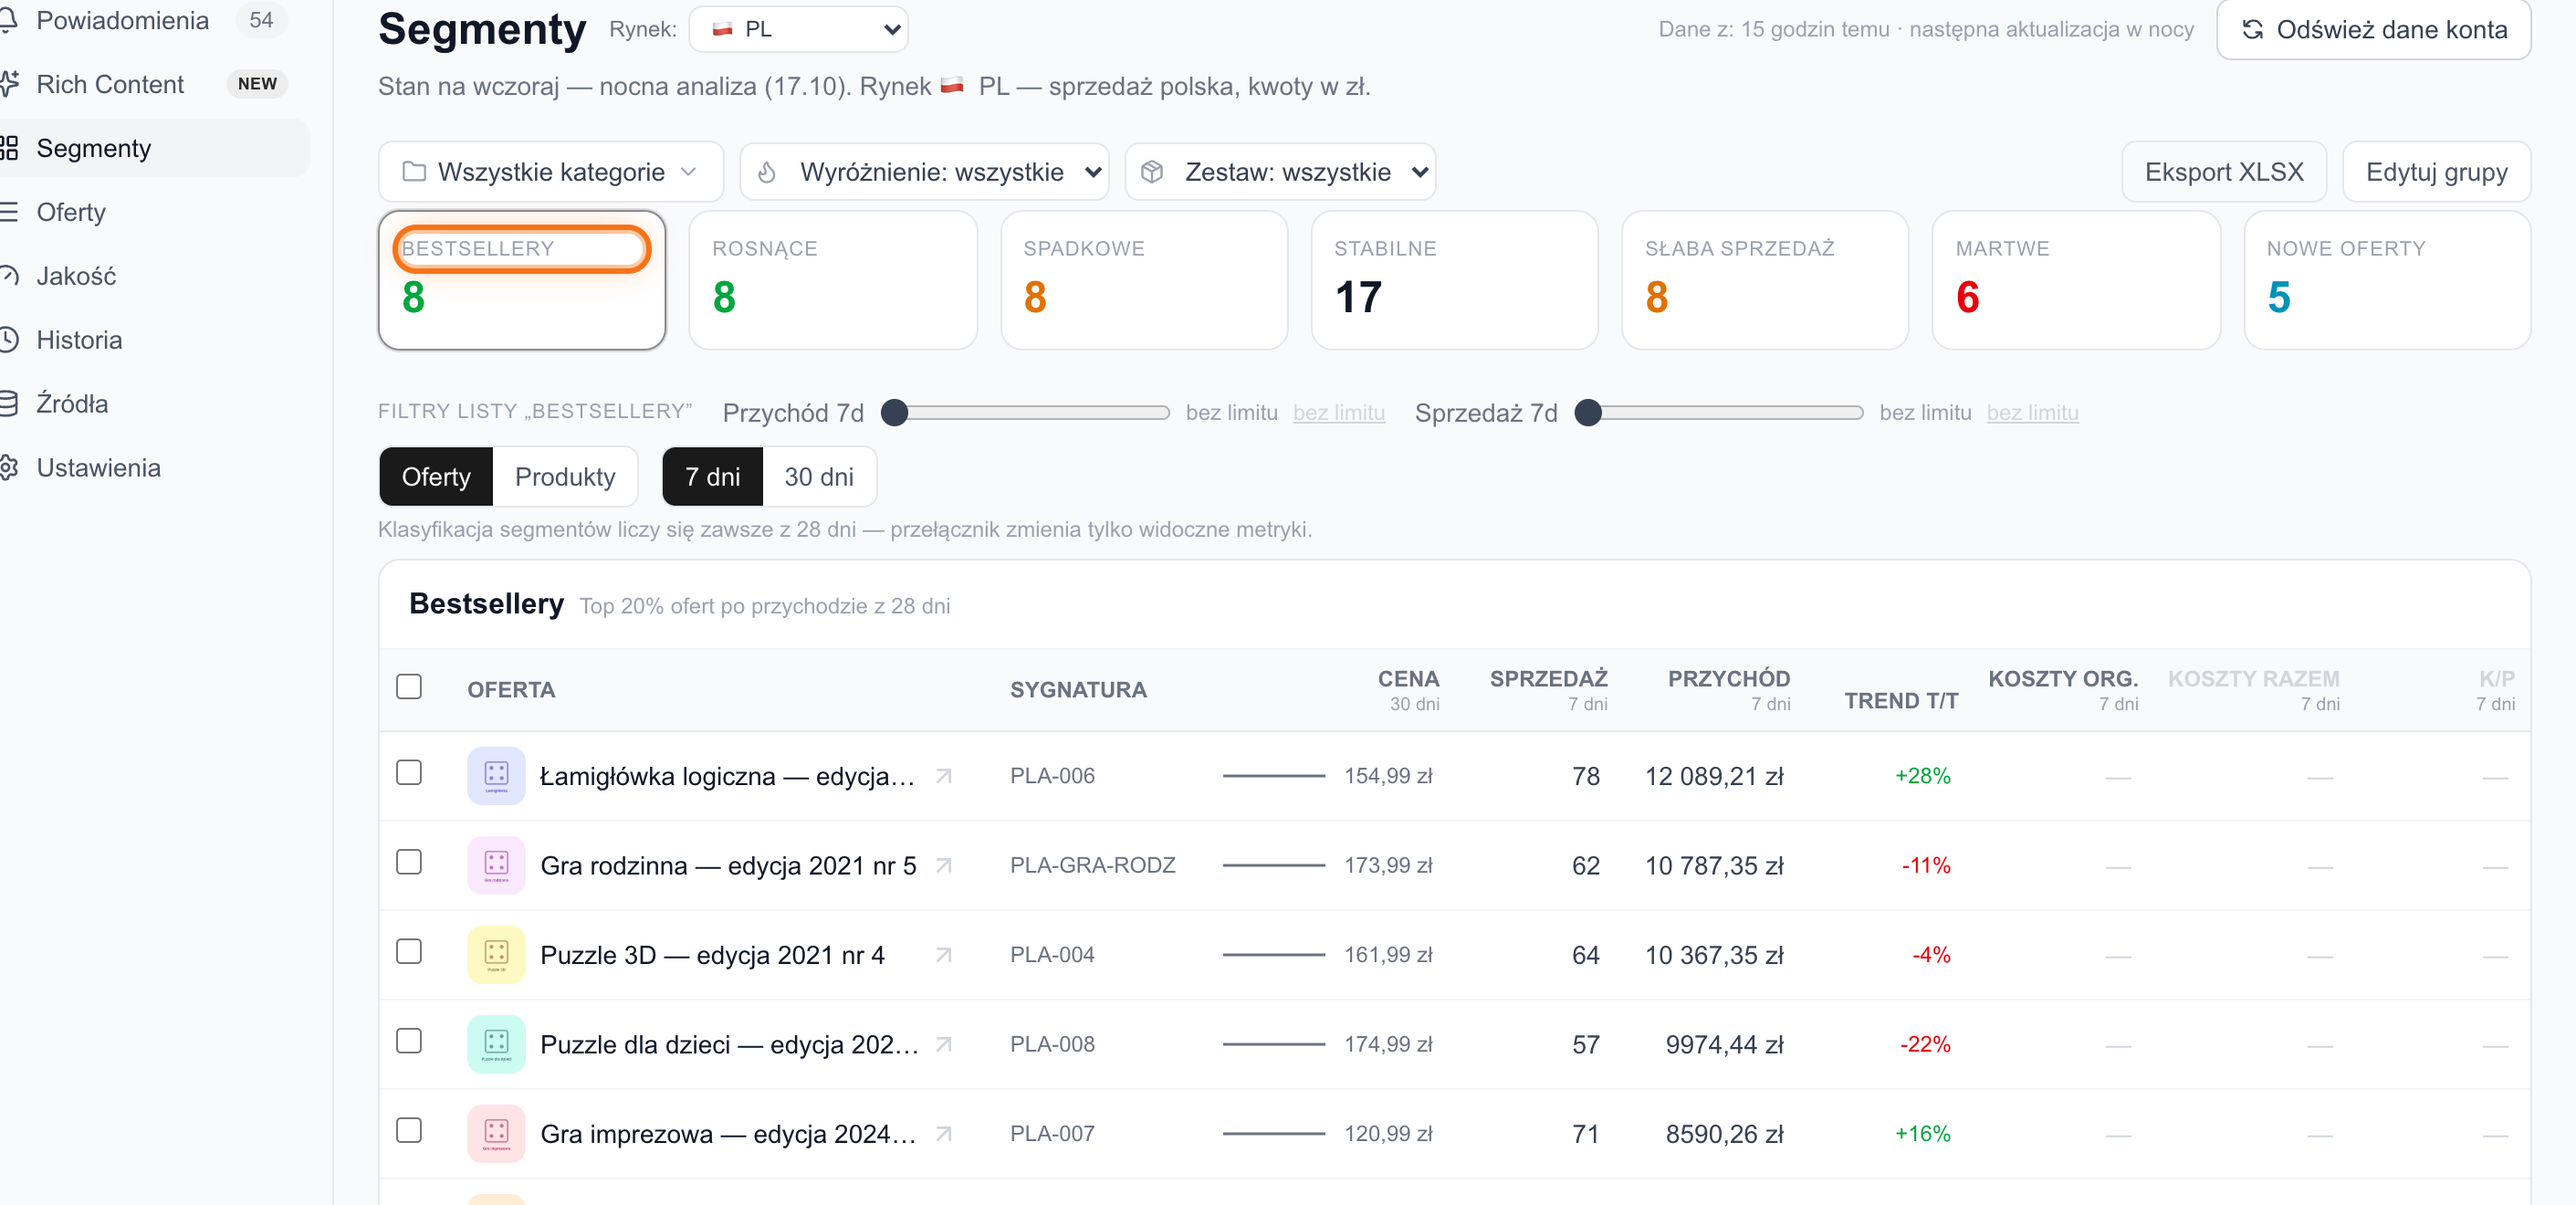Click the Edytuj grupy button
The width and height of the screenshot is (2576, 1205).
click(x=2436, y=172)
